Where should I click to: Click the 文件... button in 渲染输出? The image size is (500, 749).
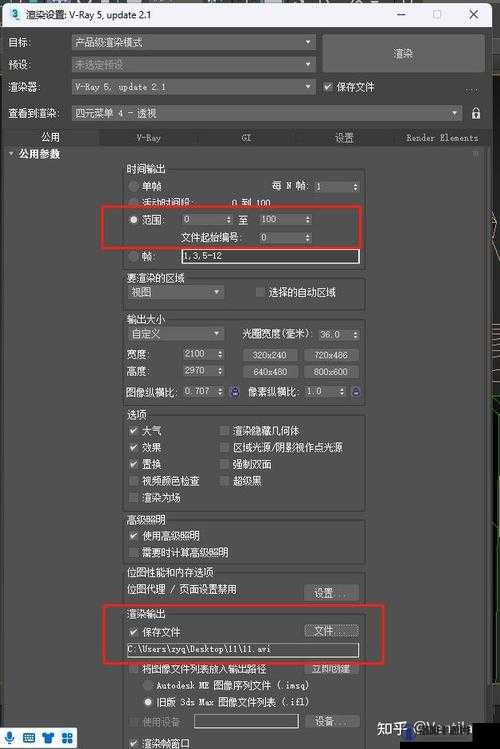click(331, 631)
